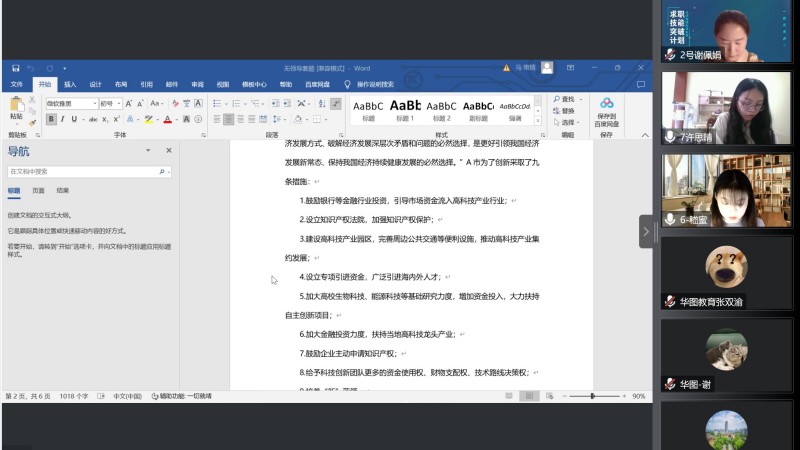This screenshot has height=450, width=800.
Task: Open line spacing dropdown
Action: [x=278, y=119]
